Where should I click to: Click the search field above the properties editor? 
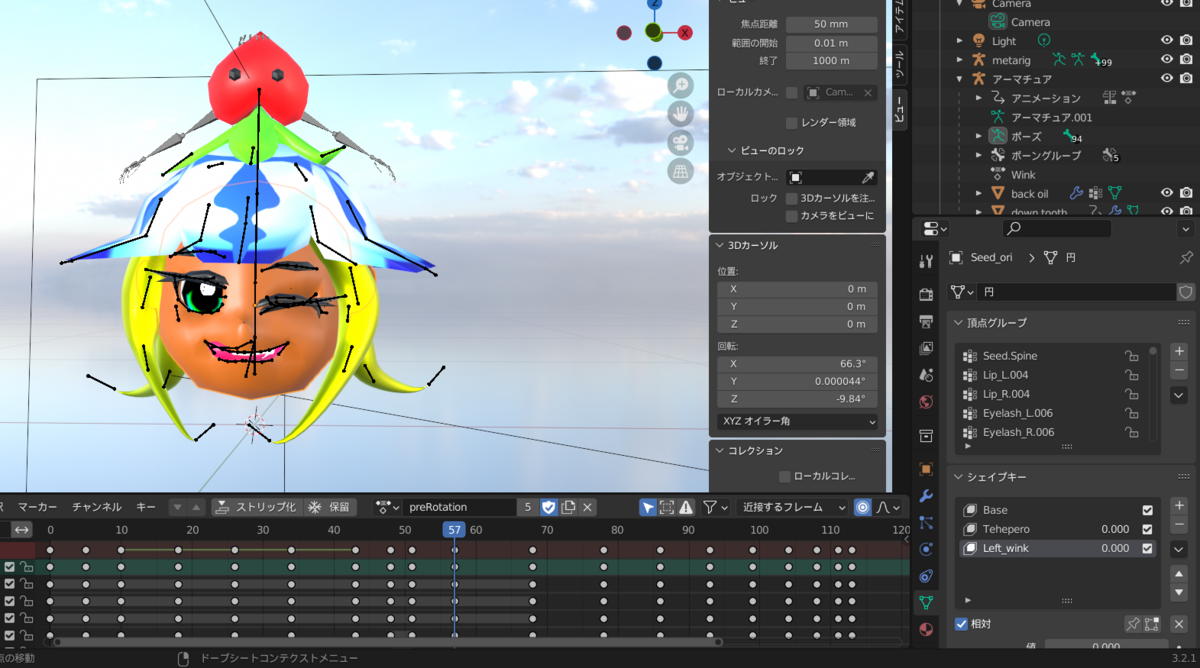(x=1057, y=228)
